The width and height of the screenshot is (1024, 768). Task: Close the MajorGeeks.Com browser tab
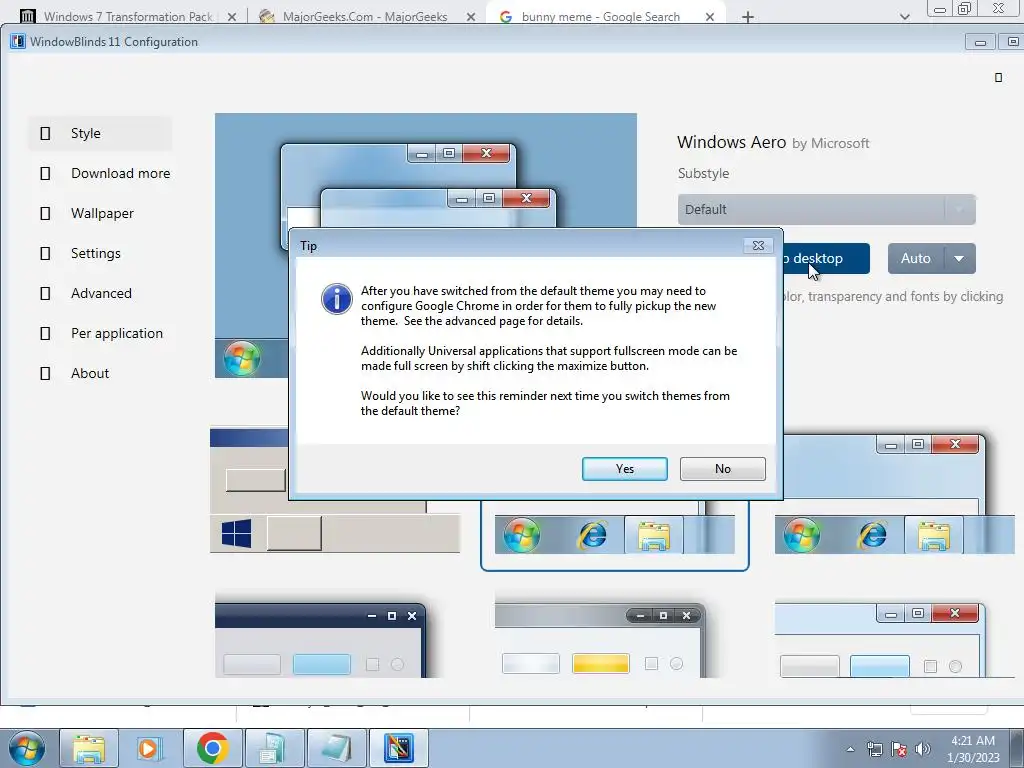click(x=470, y=17)
